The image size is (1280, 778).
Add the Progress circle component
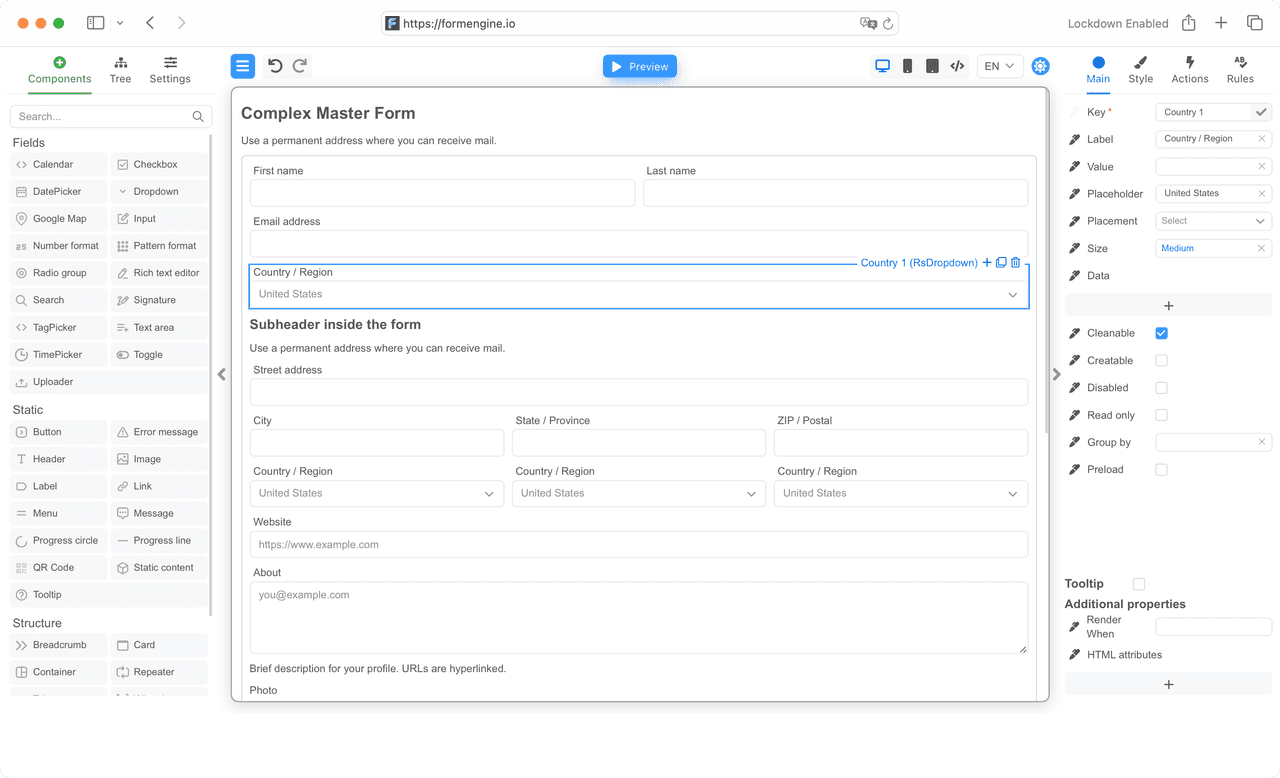point(58,540)
